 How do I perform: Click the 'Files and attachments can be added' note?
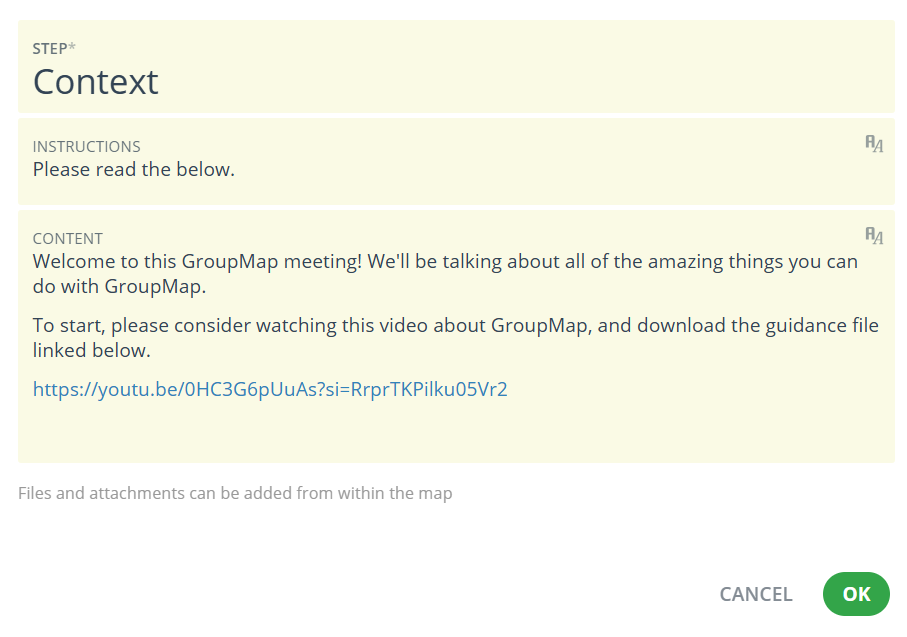tap(235, 493)
